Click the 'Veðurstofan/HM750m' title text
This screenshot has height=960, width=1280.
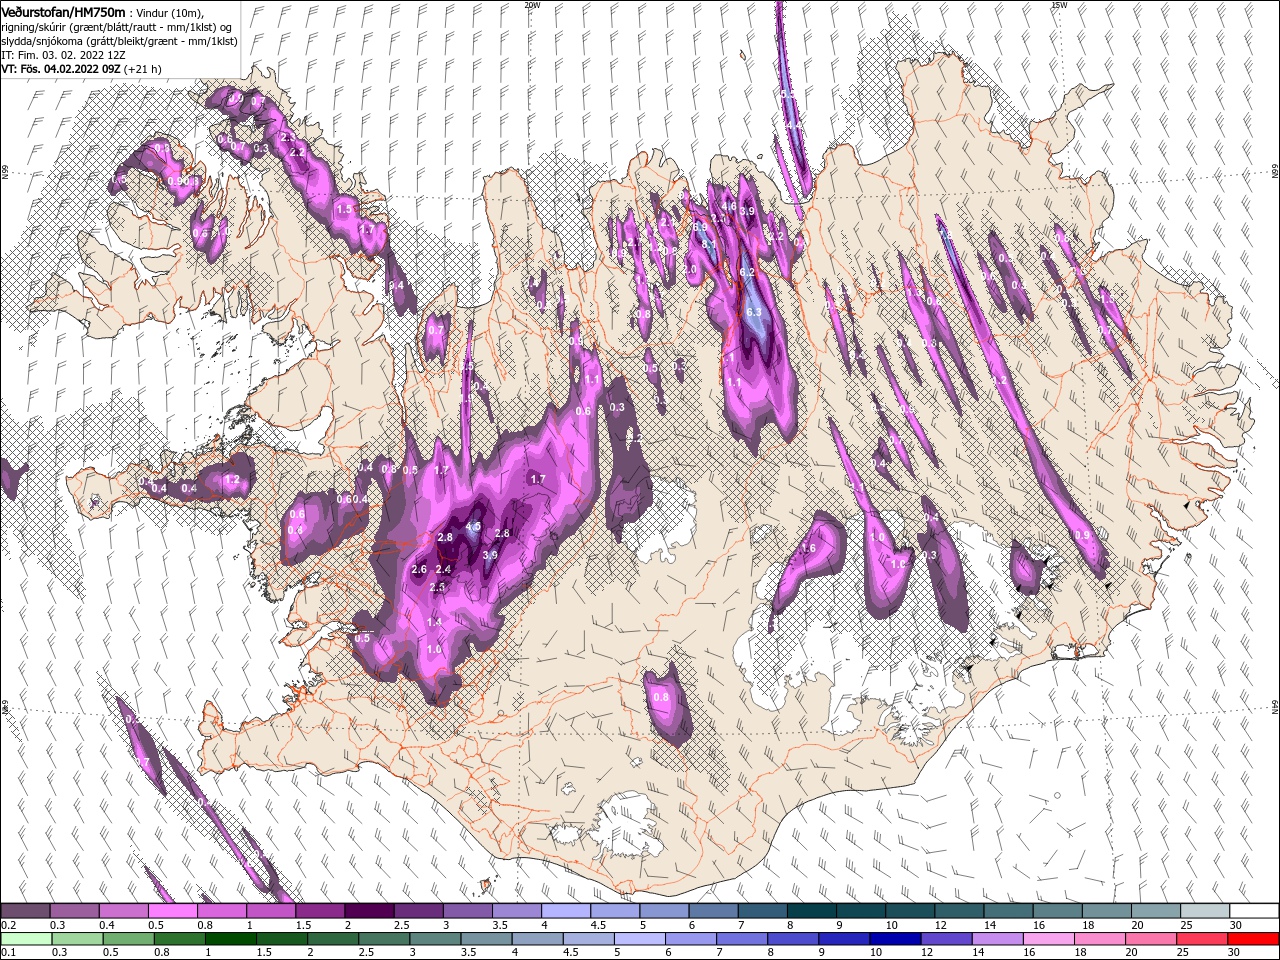pos(63,12)
